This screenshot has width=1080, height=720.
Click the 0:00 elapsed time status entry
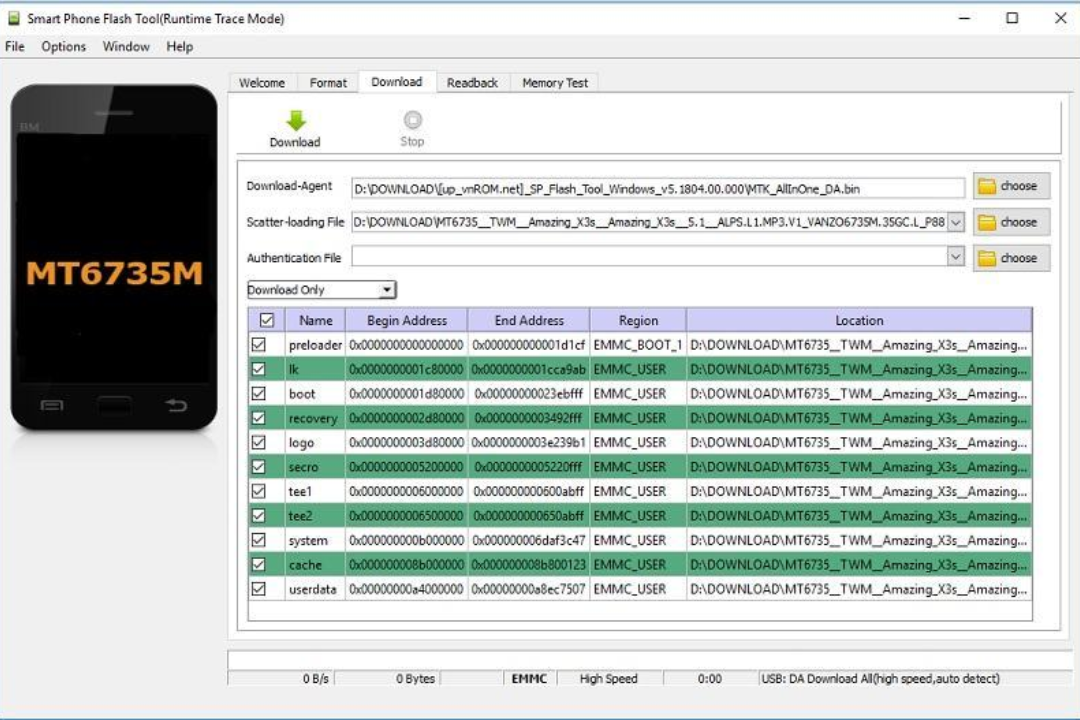click(x=709, y=679)
